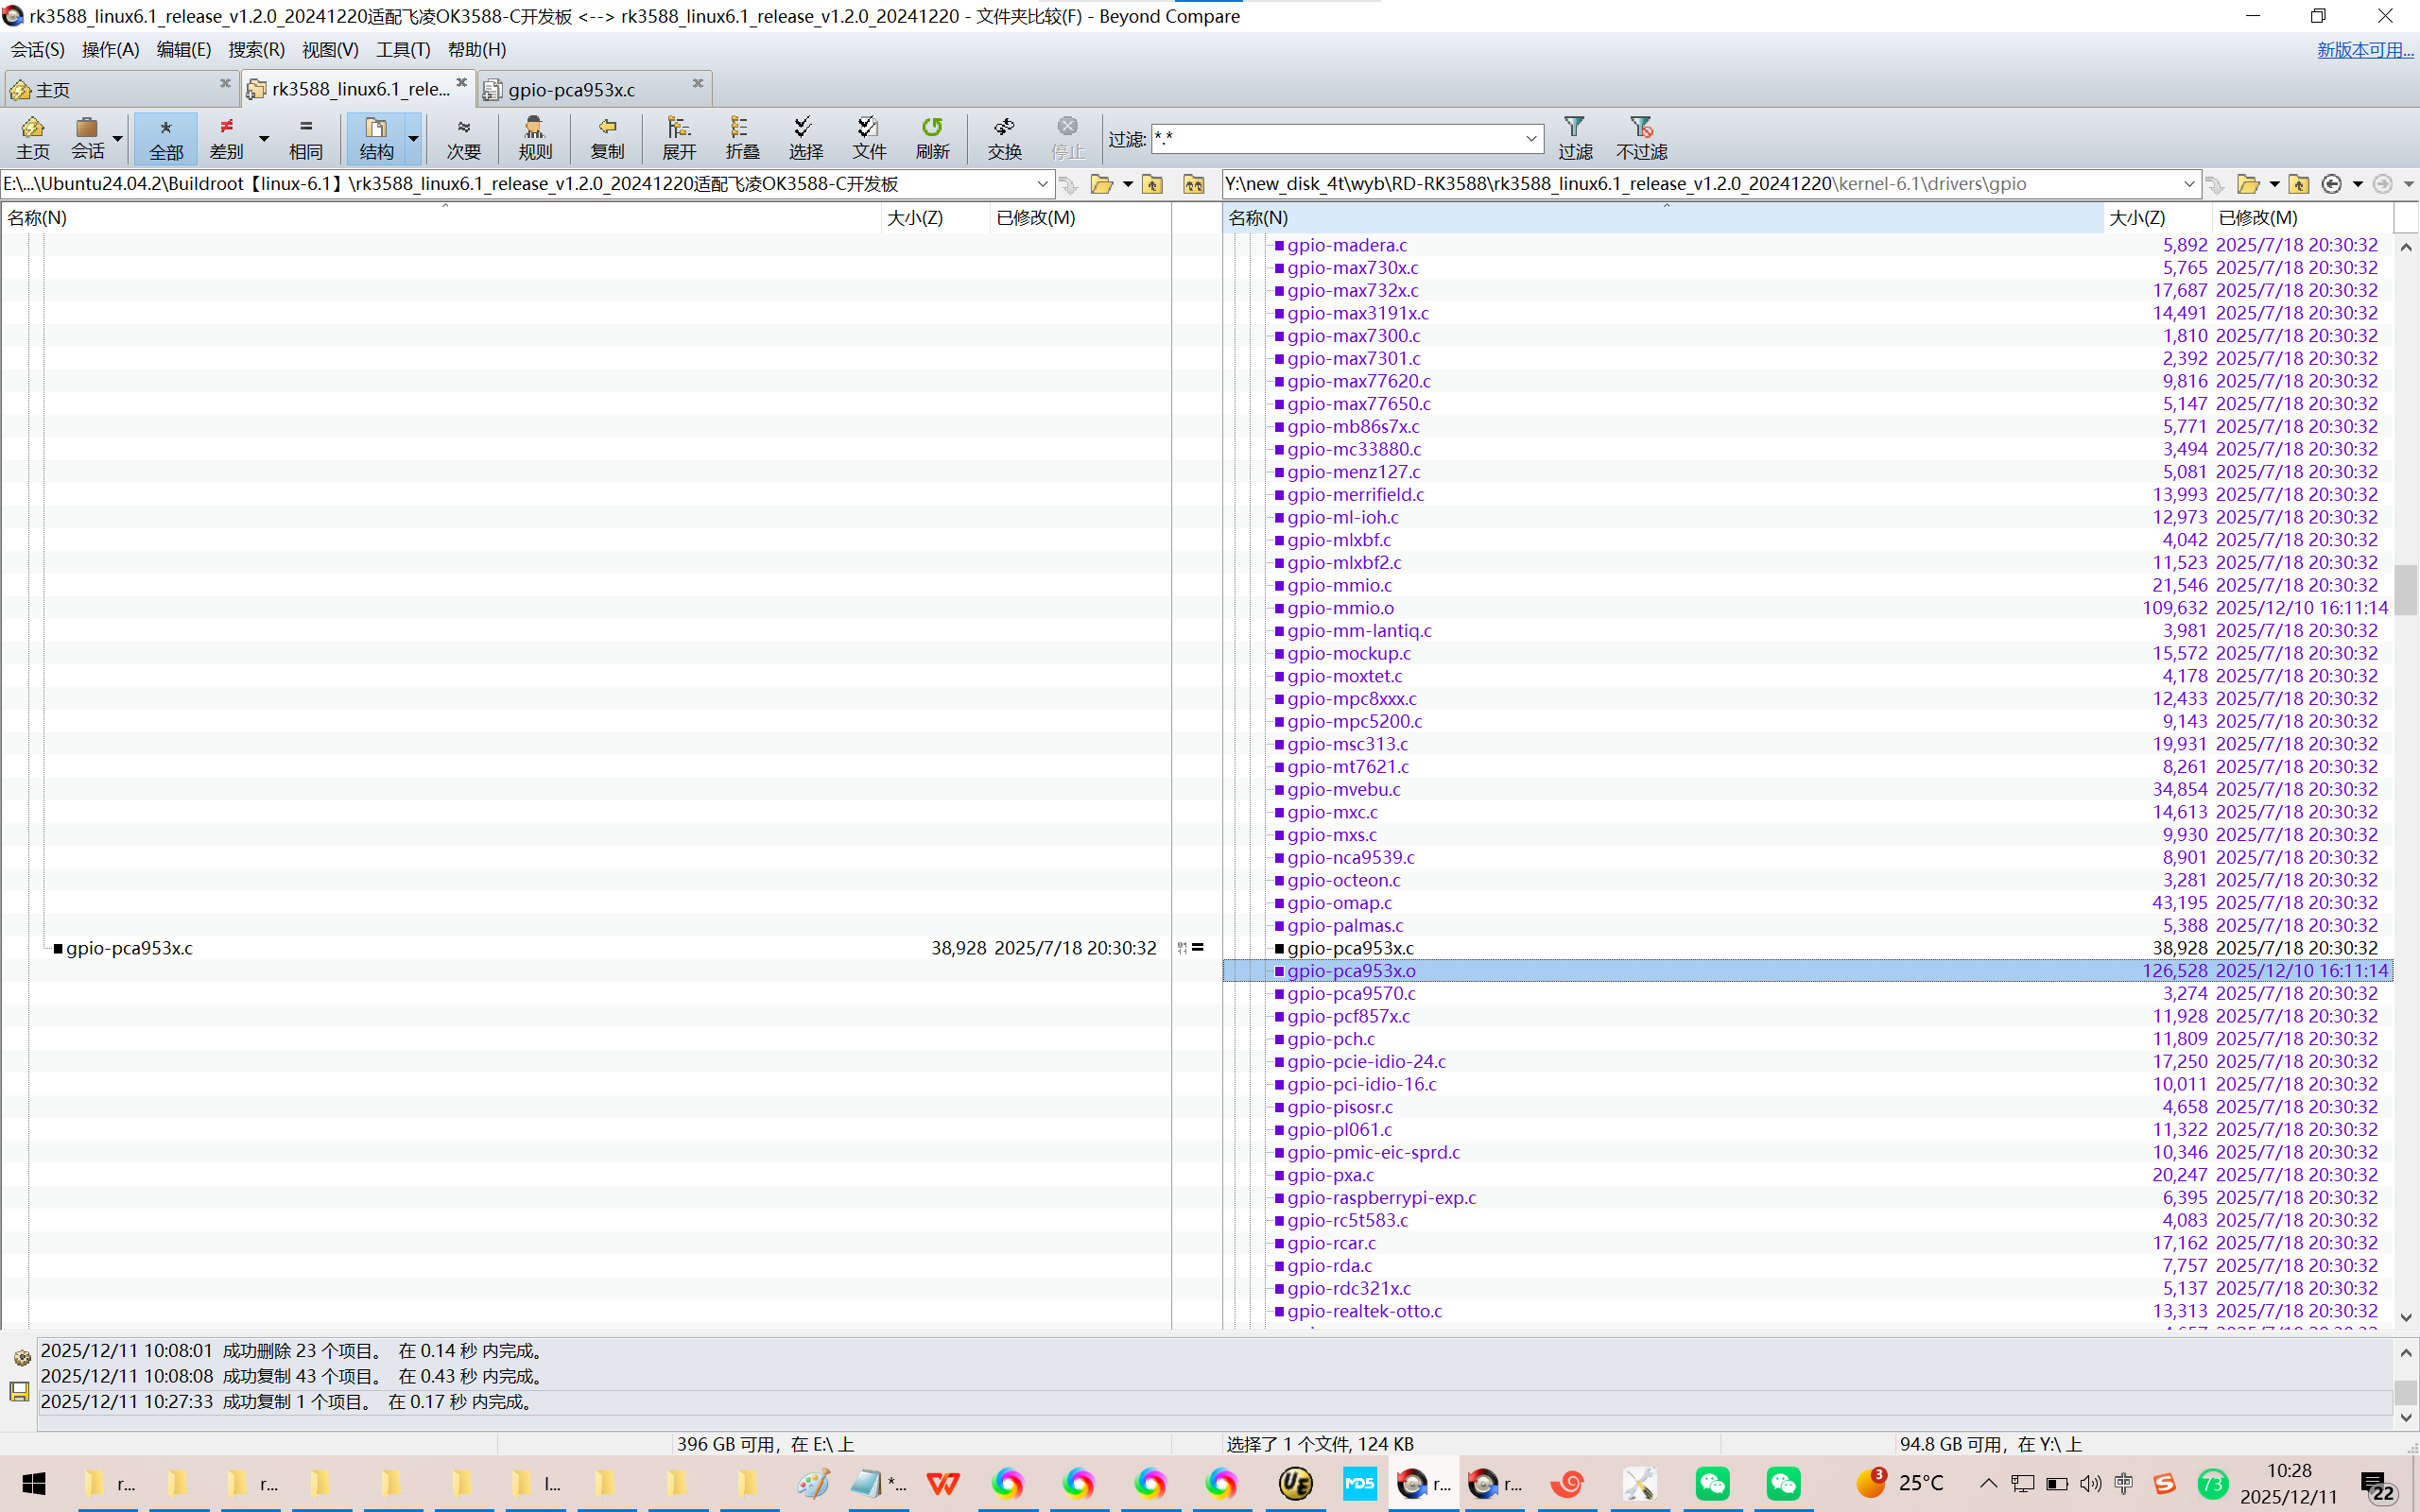The image size is (2420, 1512).
Task: Click the Home (主页) toolbar icon
Action: pyautogui.click(x=32, y=137)
